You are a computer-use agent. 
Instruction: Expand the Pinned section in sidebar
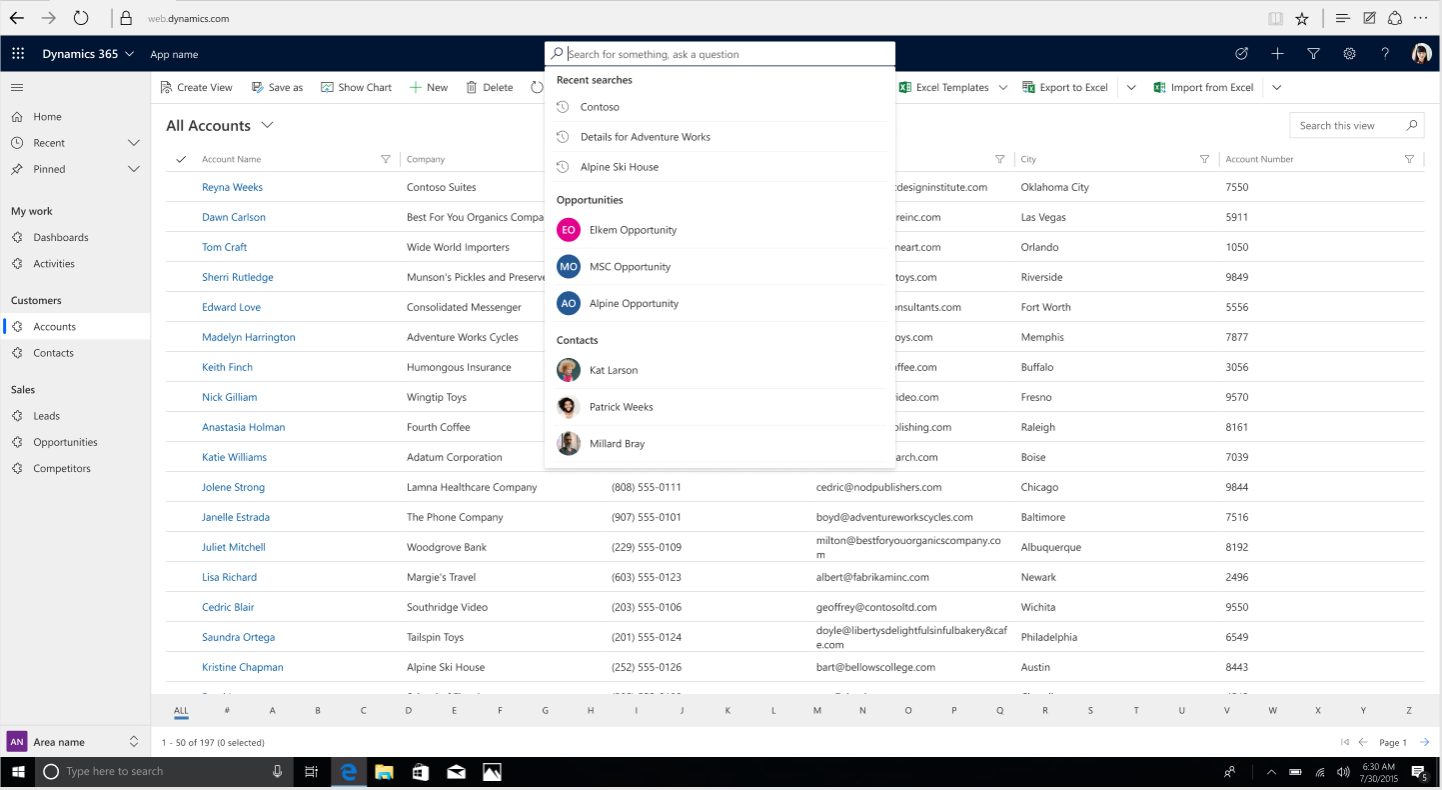point(134,169)
